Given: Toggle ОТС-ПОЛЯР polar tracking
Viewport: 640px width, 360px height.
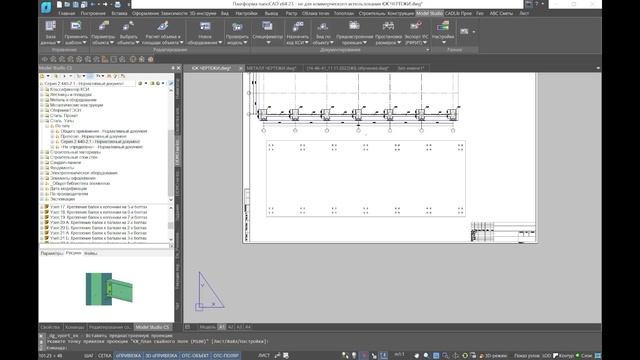Looking at the screenshot, I should pos(226,356).
